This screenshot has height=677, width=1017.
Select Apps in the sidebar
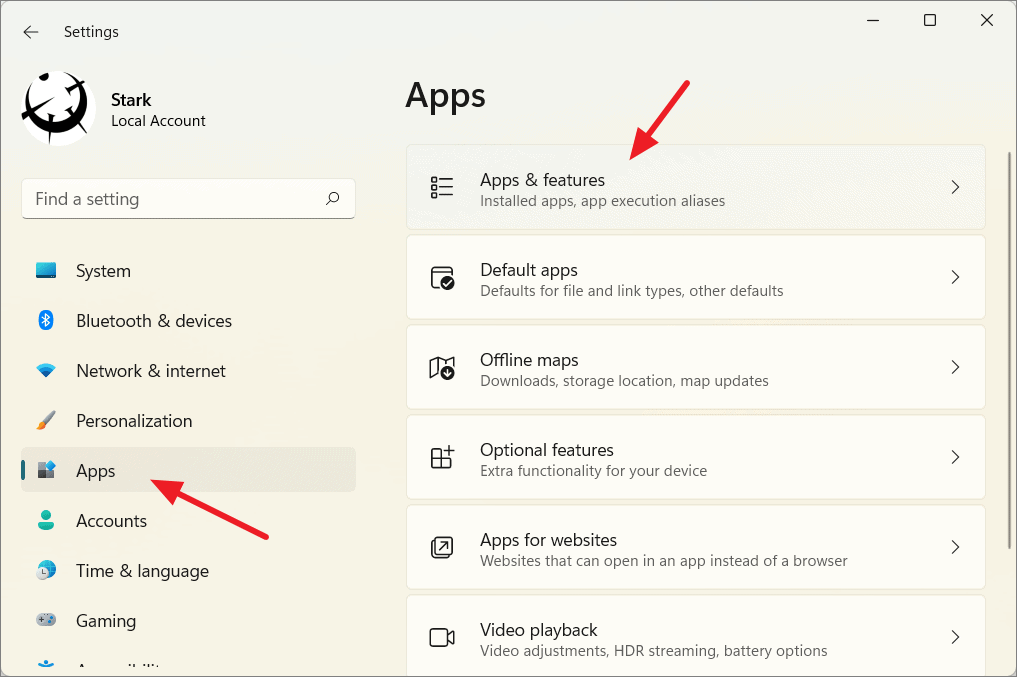[96, 471]
